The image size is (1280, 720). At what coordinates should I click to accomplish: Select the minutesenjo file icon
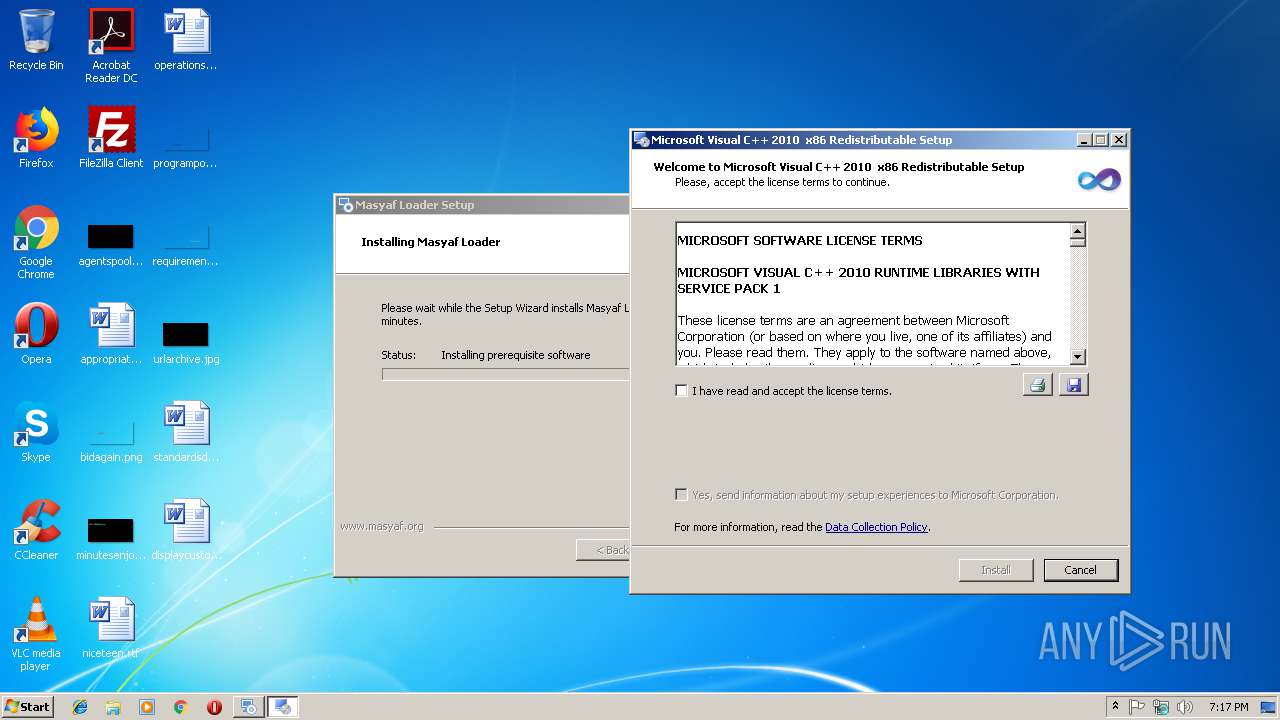tap(111, 538)
